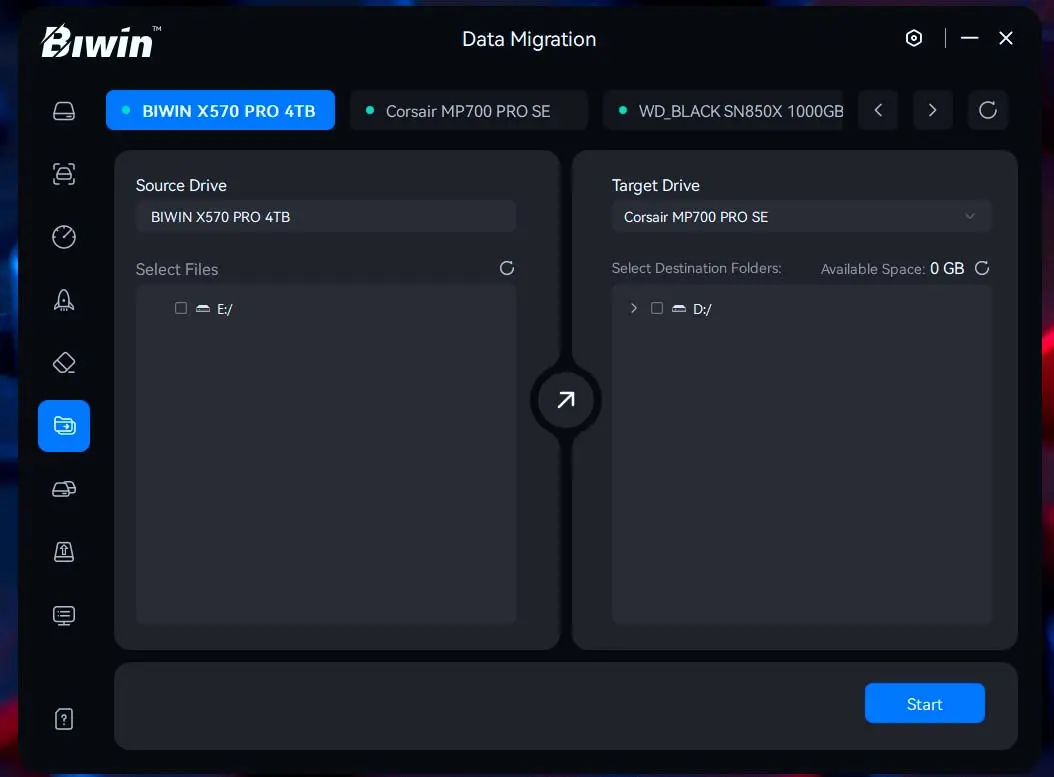The image size is (1054, 777).
Task: Open the two-drives clone tool in sidebar
Action: point(64,489)
